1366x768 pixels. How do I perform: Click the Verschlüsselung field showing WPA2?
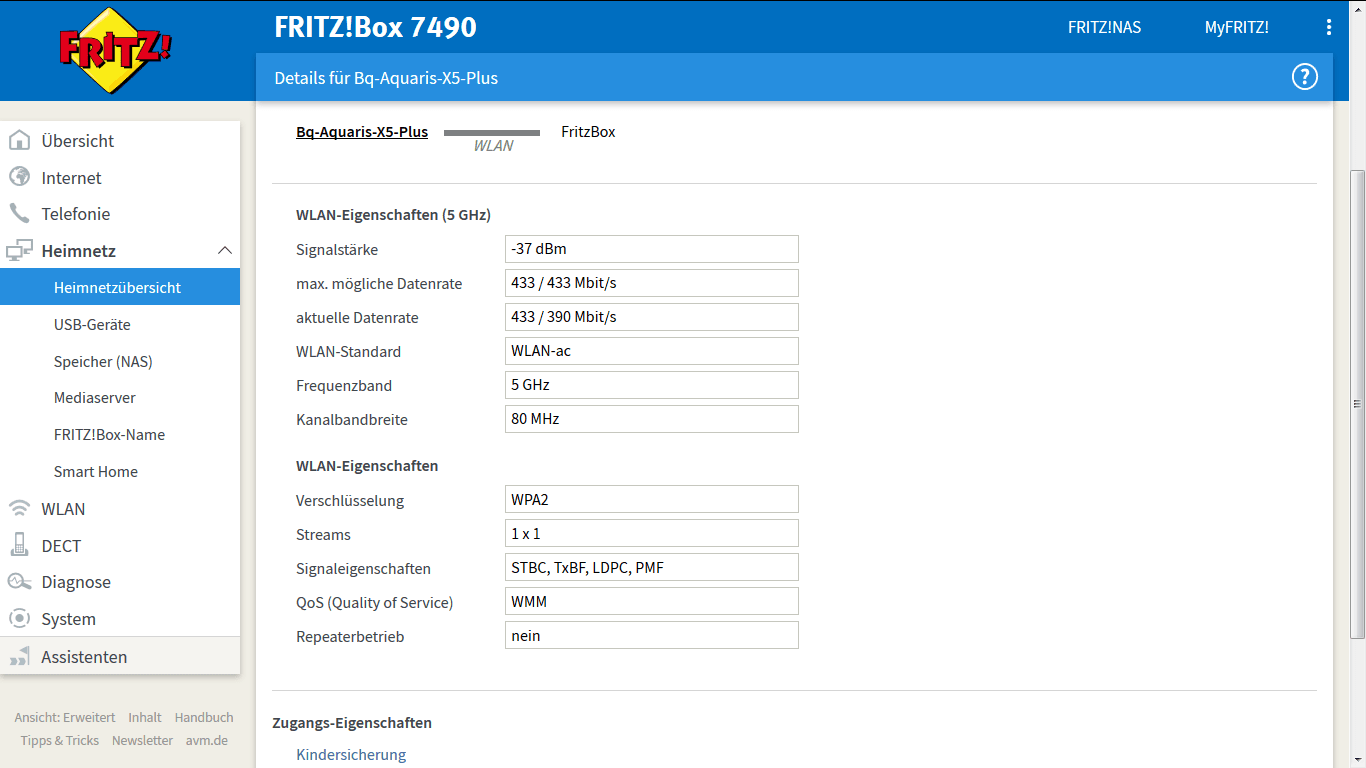(652, 499)
